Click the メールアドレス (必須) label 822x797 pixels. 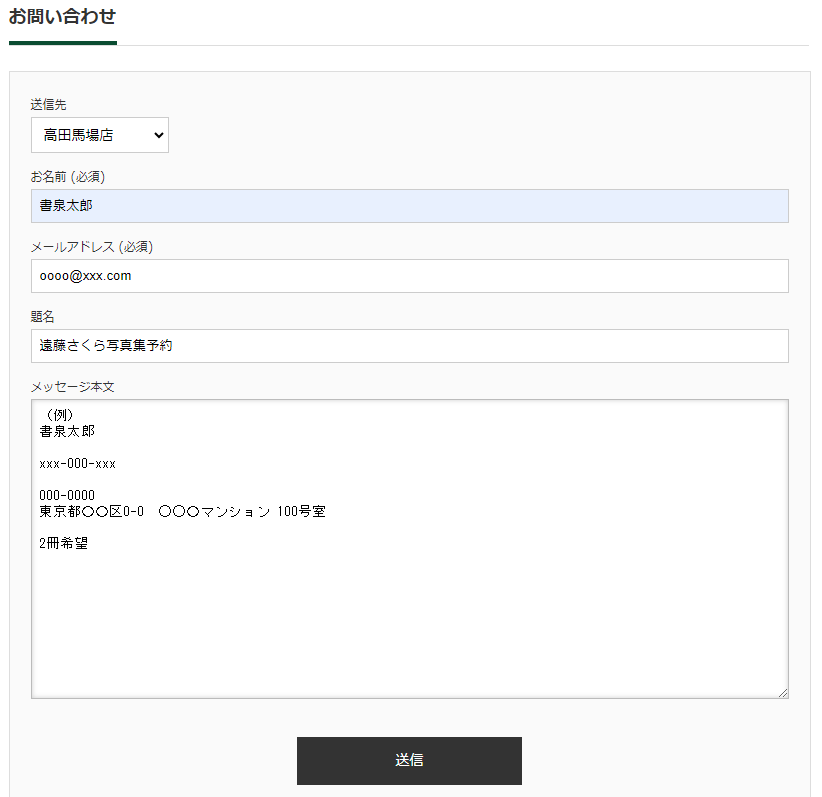92,246
